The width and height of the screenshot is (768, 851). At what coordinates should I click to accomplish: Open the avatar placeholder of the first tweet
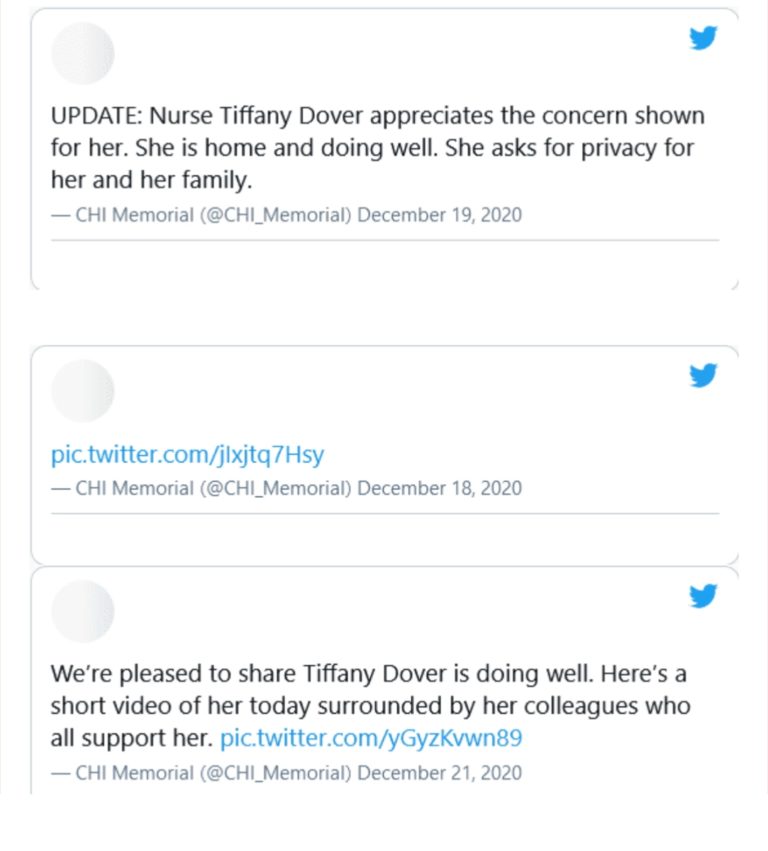(82, 53)
